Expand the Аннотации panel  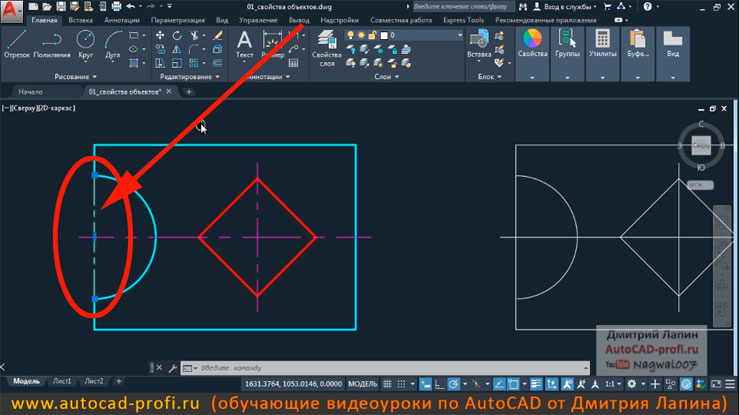click(x=269, y=77)
